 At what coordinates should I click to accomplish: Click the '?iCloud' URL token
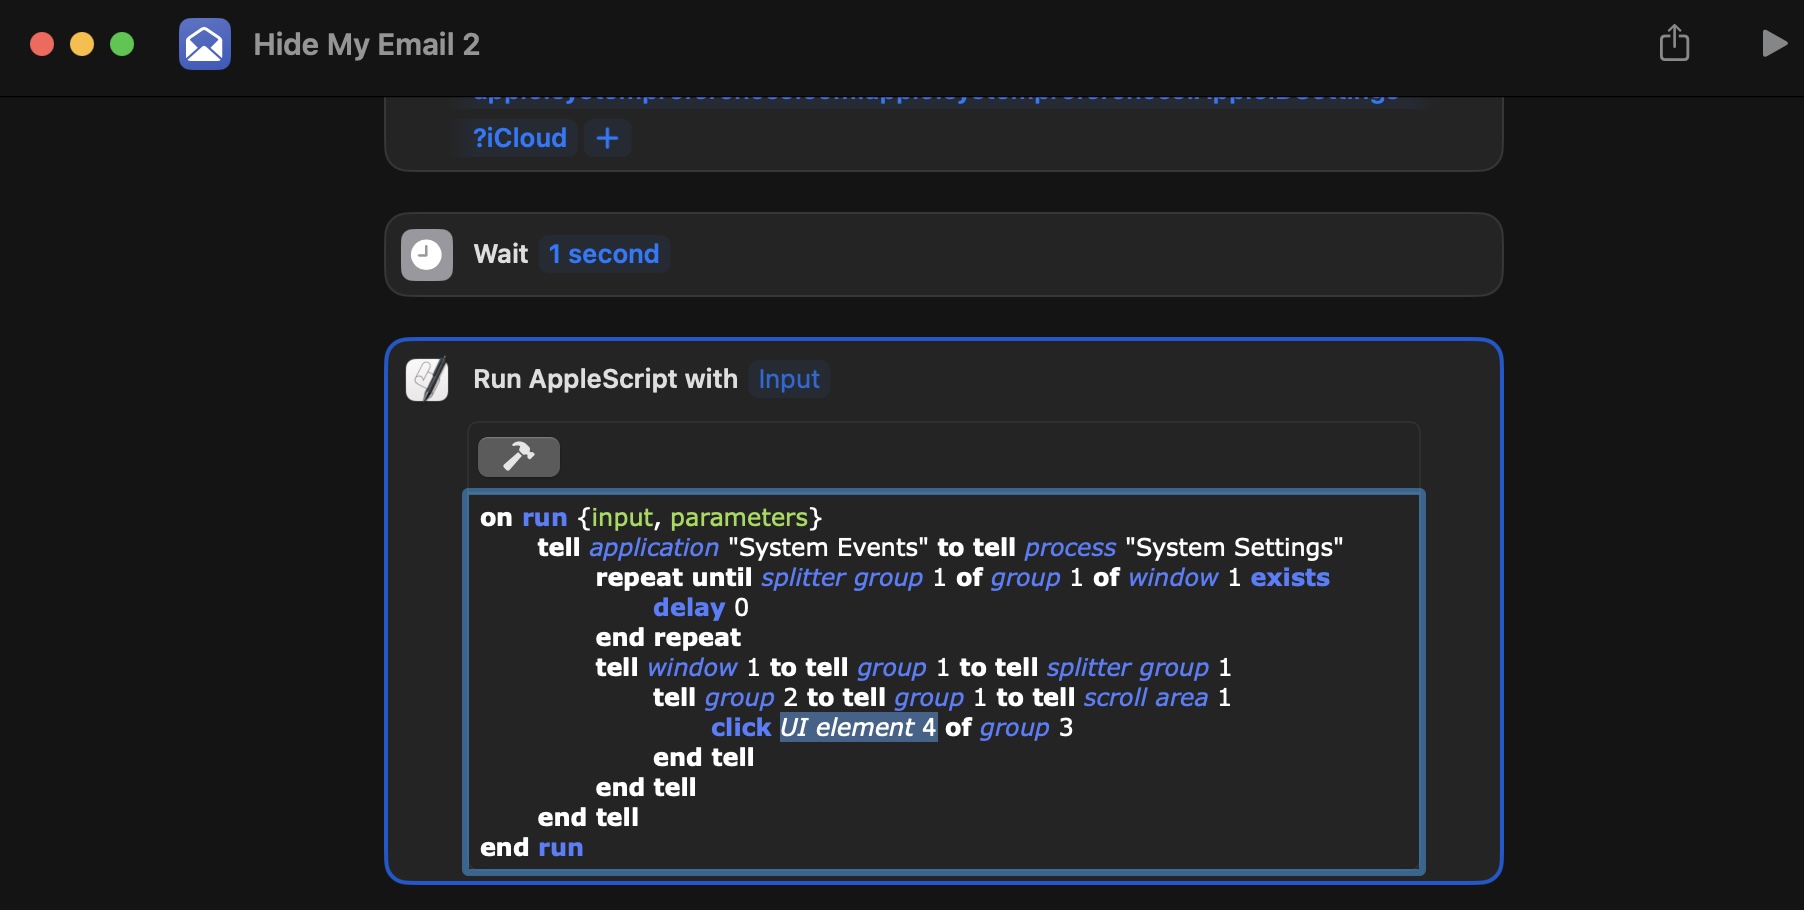(x=520, y=138)
